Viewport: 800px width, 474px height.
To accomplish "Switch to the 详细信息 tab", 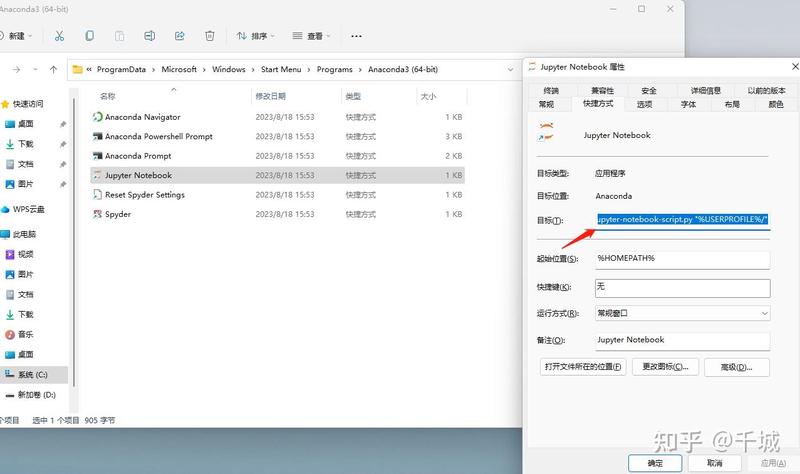I will pos(706,90).
